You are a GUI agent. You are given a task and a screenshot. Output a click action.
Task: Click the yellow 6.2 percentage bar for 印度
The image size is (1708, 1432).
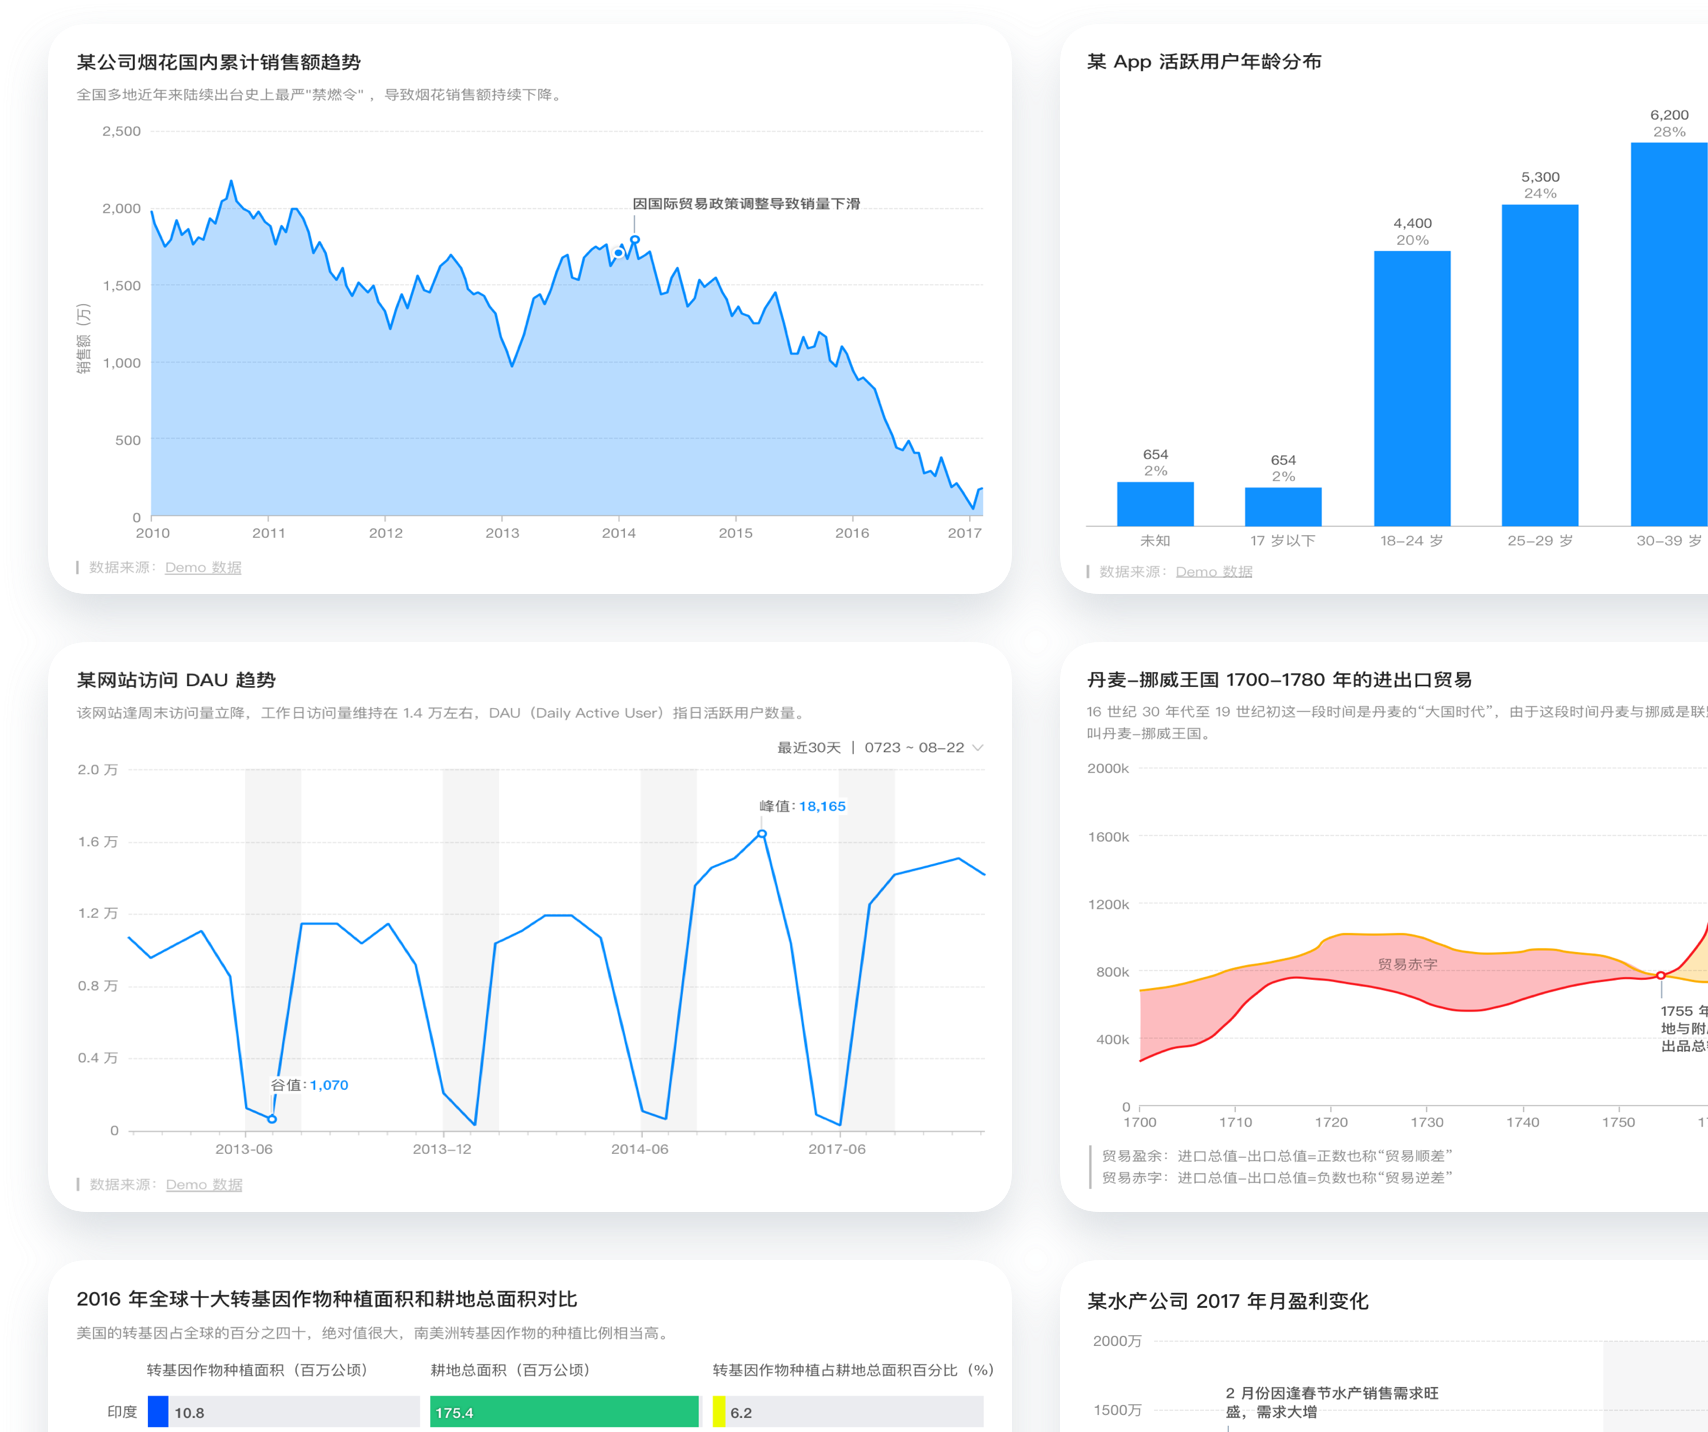(x=719, y=1412)
